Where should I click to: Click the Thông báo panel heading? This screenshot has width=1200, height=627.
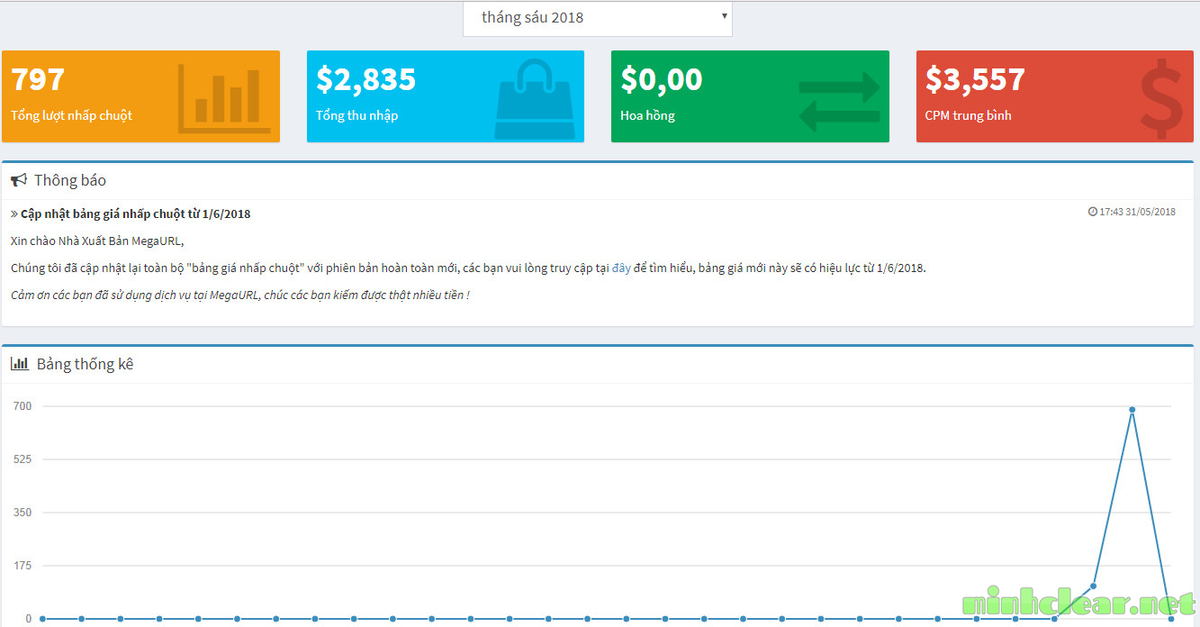pyautogui.click(x=70, y=181)
